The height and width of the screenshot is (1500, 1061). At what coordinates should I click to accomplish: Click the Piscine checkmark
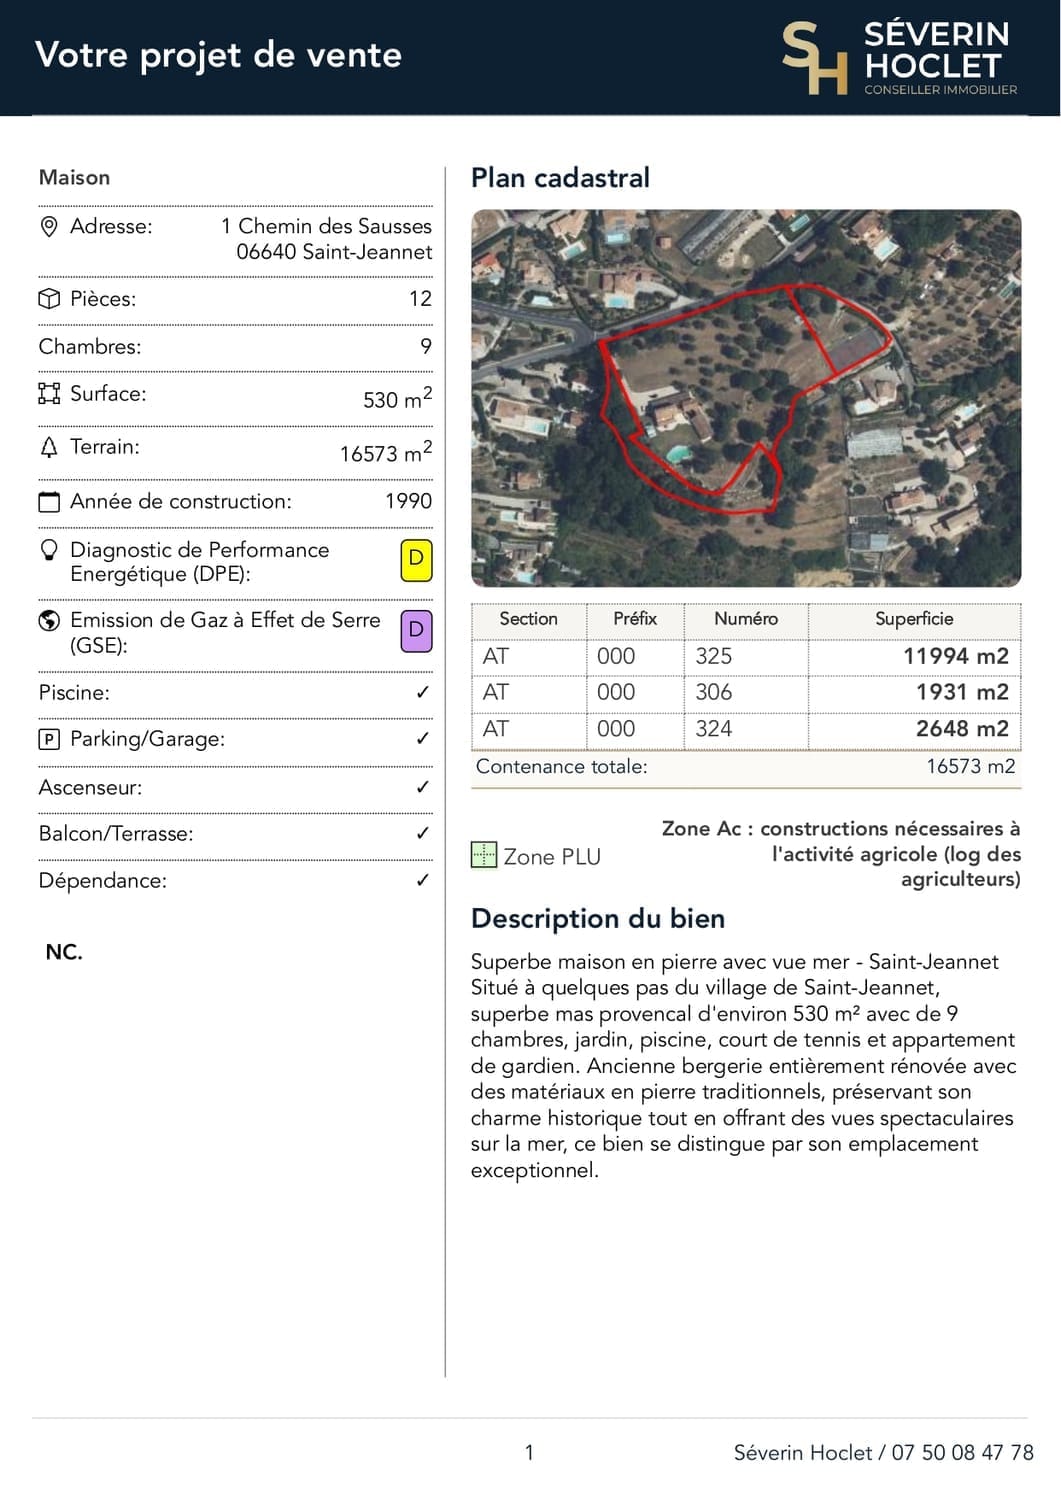coord(423,692)
